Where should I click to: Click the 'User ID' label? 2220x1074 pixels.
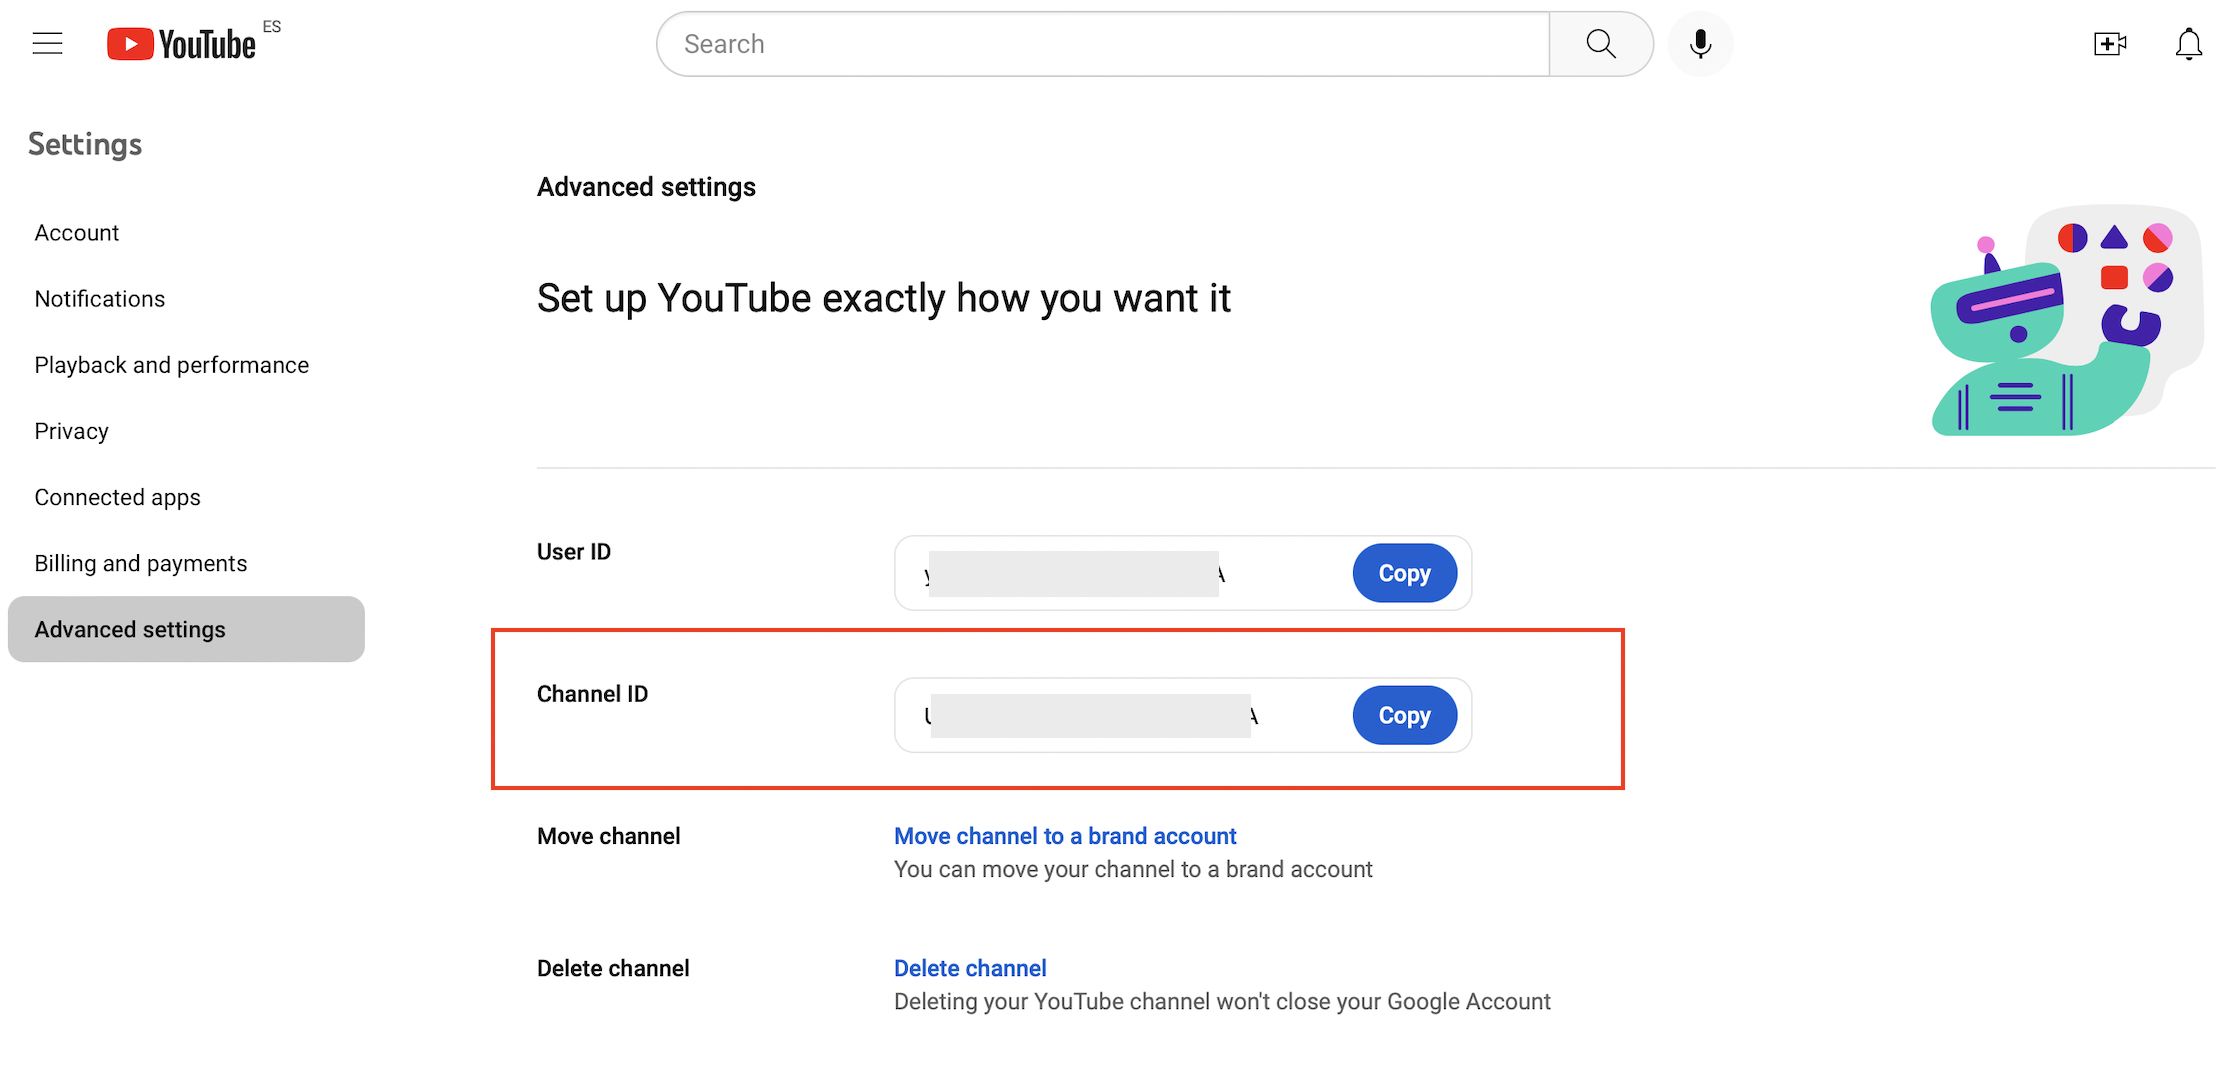pyautogui.click(x=574, y=552)
